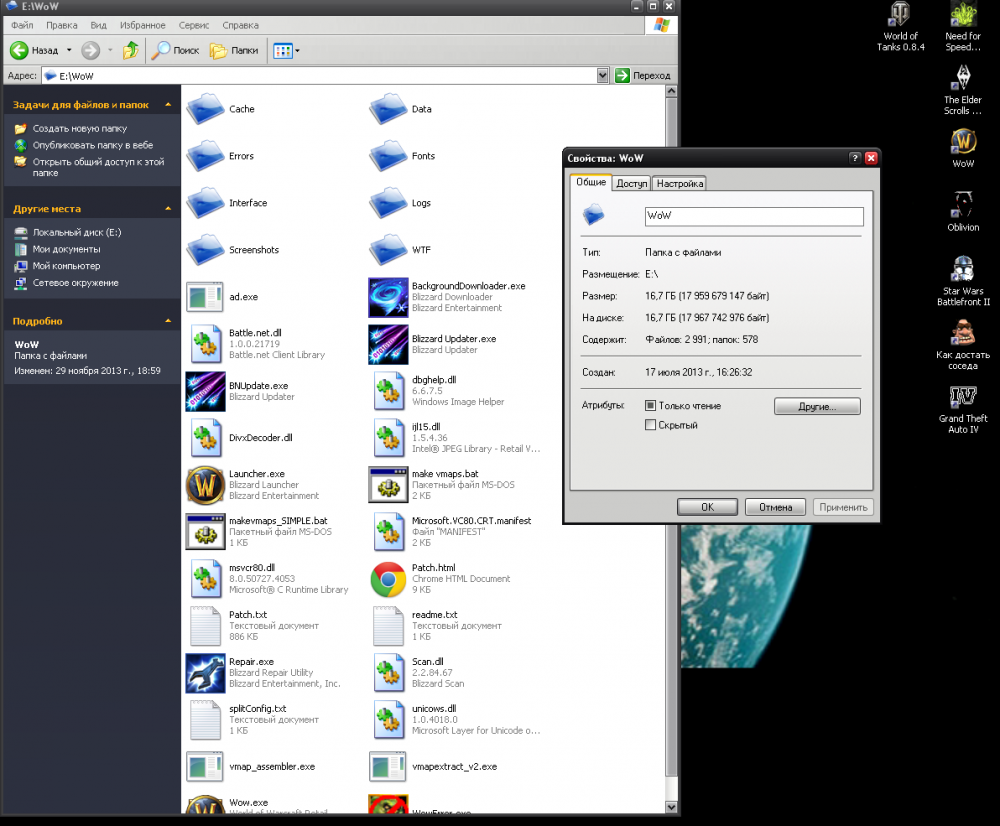Select the dbghelp.dll file icon
The height and width of the screenshot is (826, 1000).
[388, 391]
